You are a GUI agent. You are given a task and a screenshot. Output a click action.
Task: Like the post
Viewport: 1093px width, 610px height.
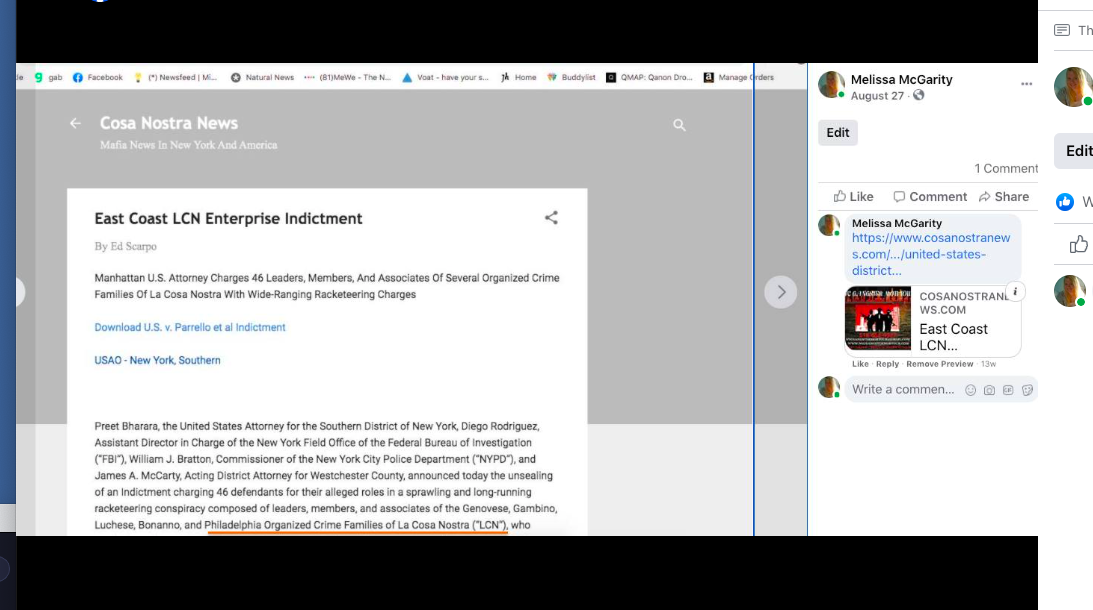853,197
